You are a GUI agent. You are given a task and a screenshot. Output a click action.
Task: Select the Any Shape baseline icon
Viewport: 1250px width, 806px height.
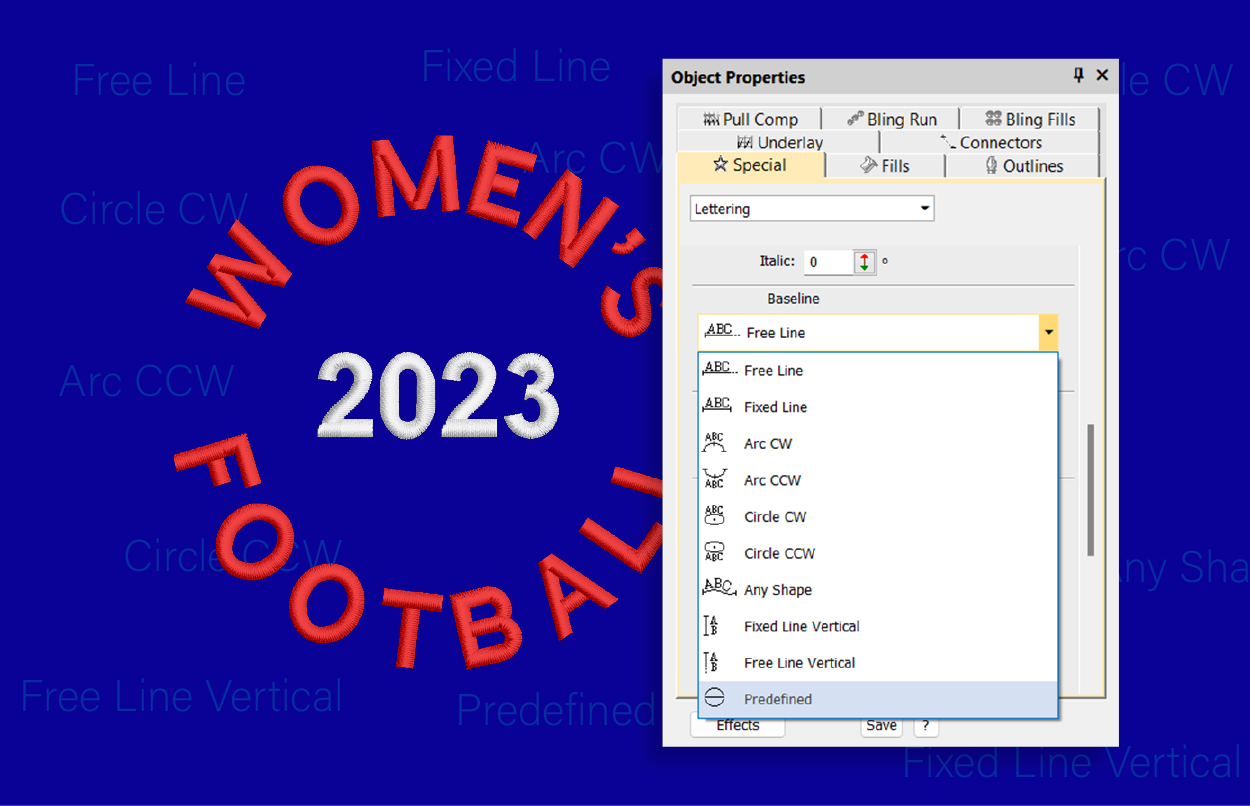(x=718, y=589)
